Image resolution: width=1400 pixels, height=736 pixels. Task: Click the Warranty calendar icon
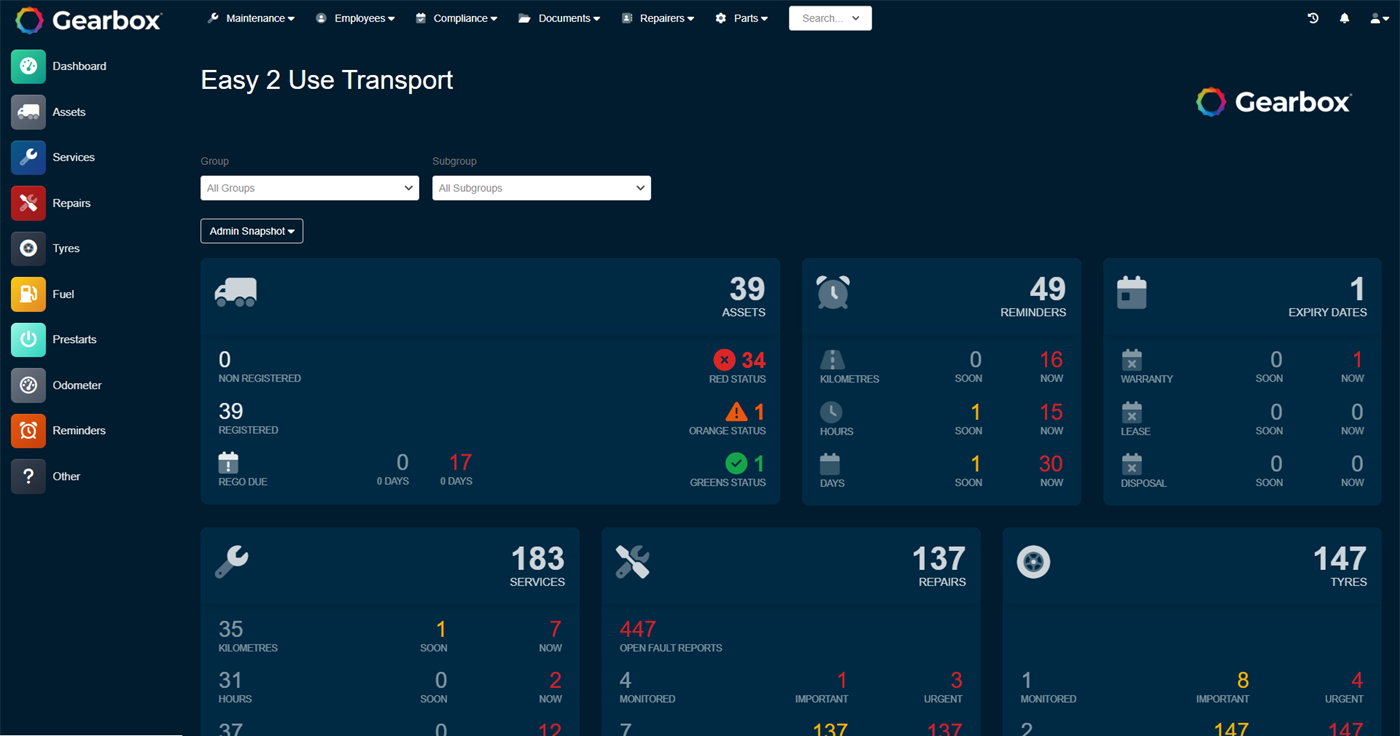(1132, 360)
